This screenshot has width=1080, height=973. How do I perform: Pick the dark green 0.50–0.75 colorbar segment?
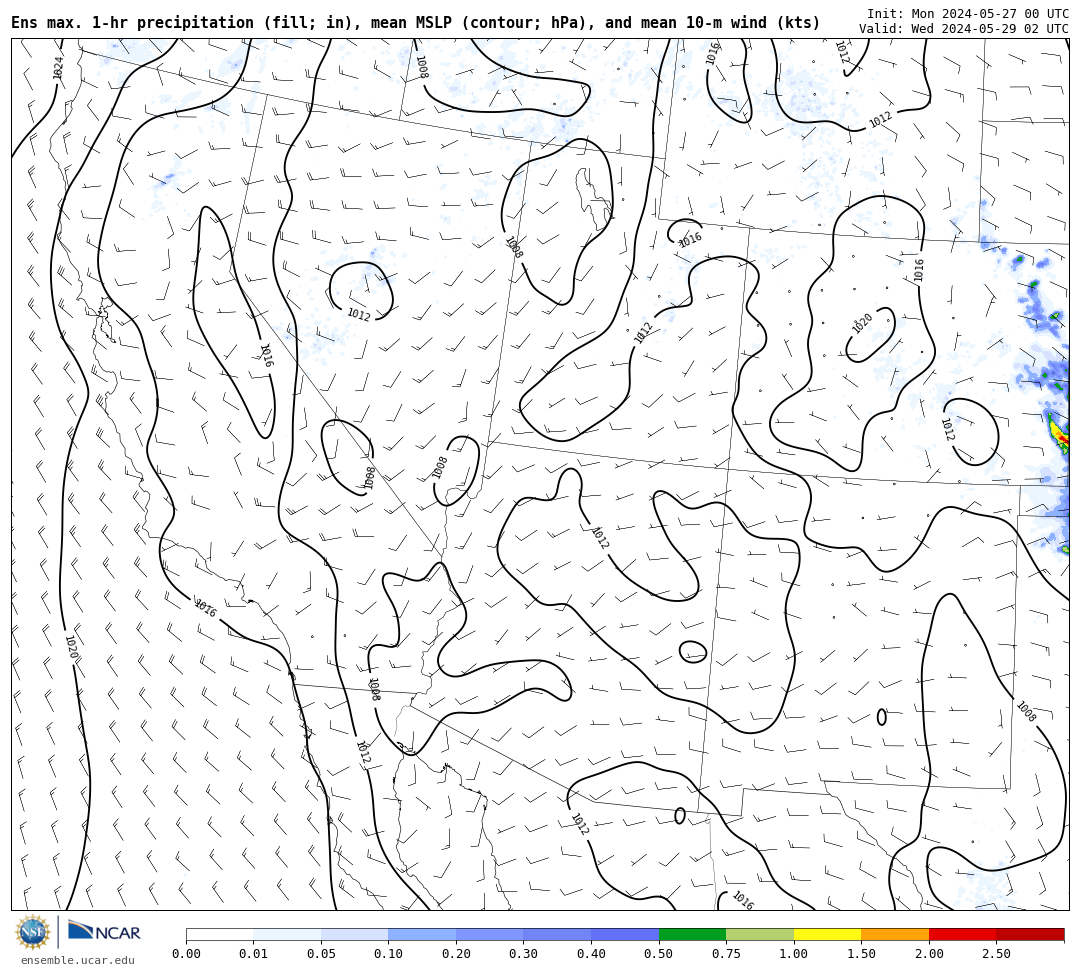click(692, 934)
